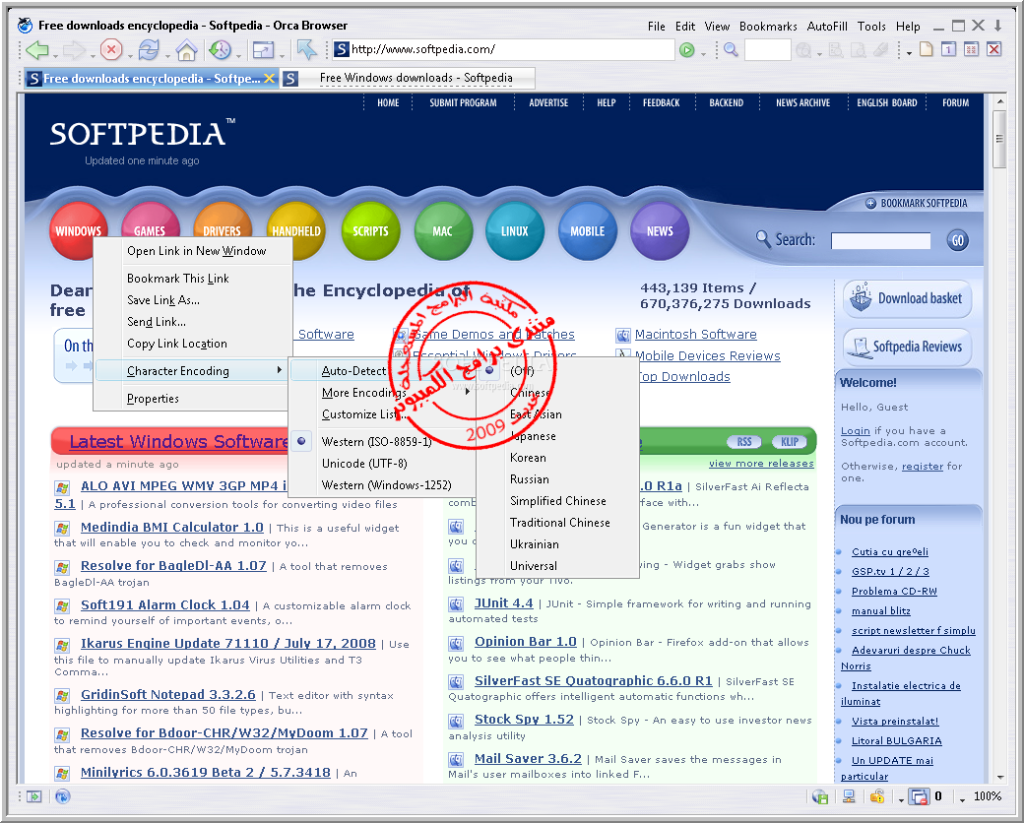Click the Orca Browser whale logo icon
The image size is (1024, 823).
click(x=25, y=25)
